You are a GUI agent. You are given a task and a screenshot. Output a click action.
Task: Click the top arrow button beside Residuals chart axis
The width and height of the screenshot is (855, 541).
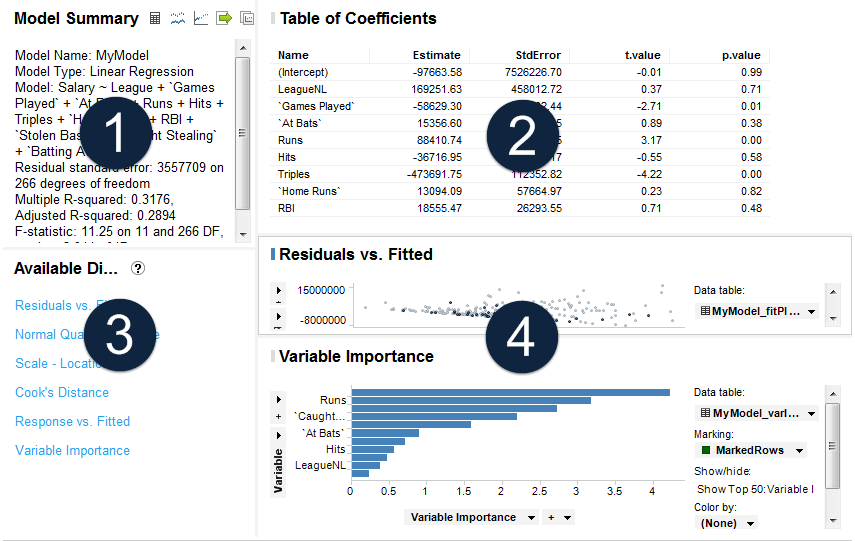tap(279, 290)
